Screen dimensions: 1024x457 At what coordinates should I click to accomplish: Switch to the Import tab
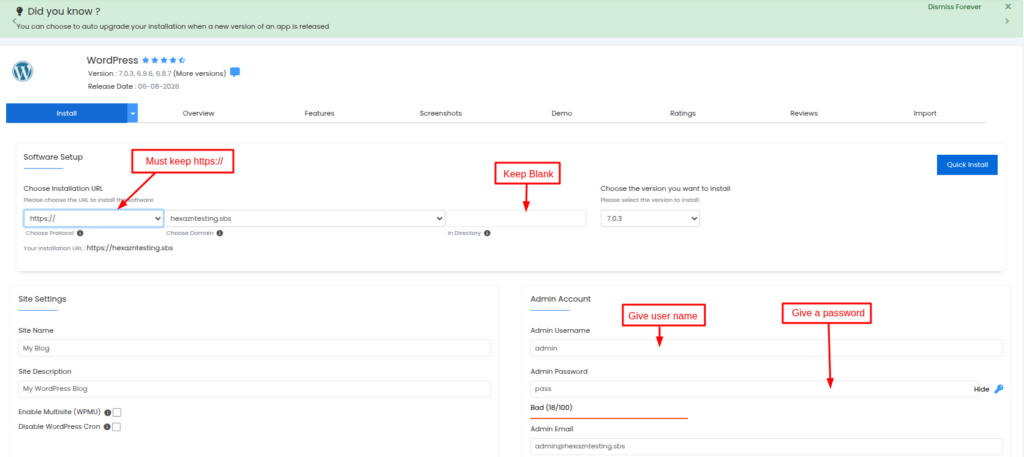pyautogui.click(x=925, y=114)
